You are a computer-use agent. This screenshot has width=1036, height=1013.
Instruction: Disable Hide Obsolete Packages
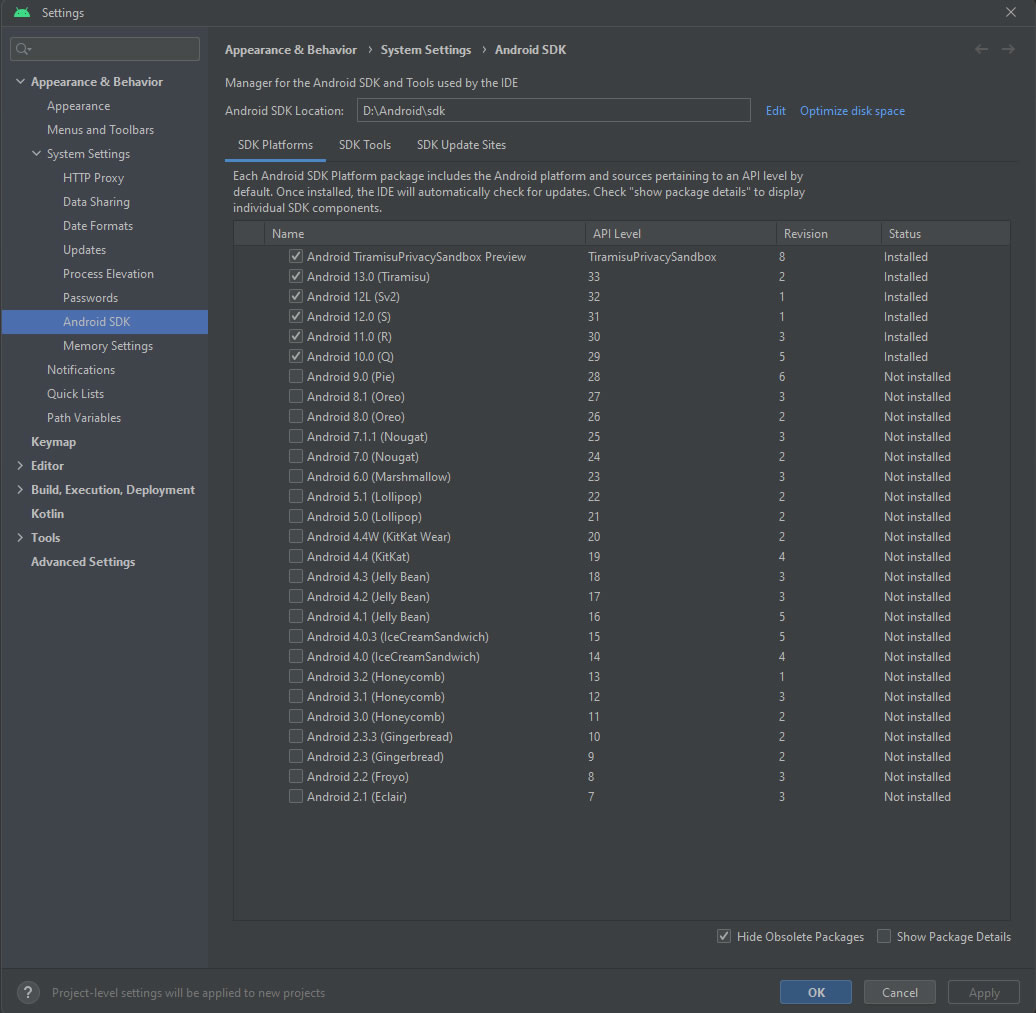[724, 936]
